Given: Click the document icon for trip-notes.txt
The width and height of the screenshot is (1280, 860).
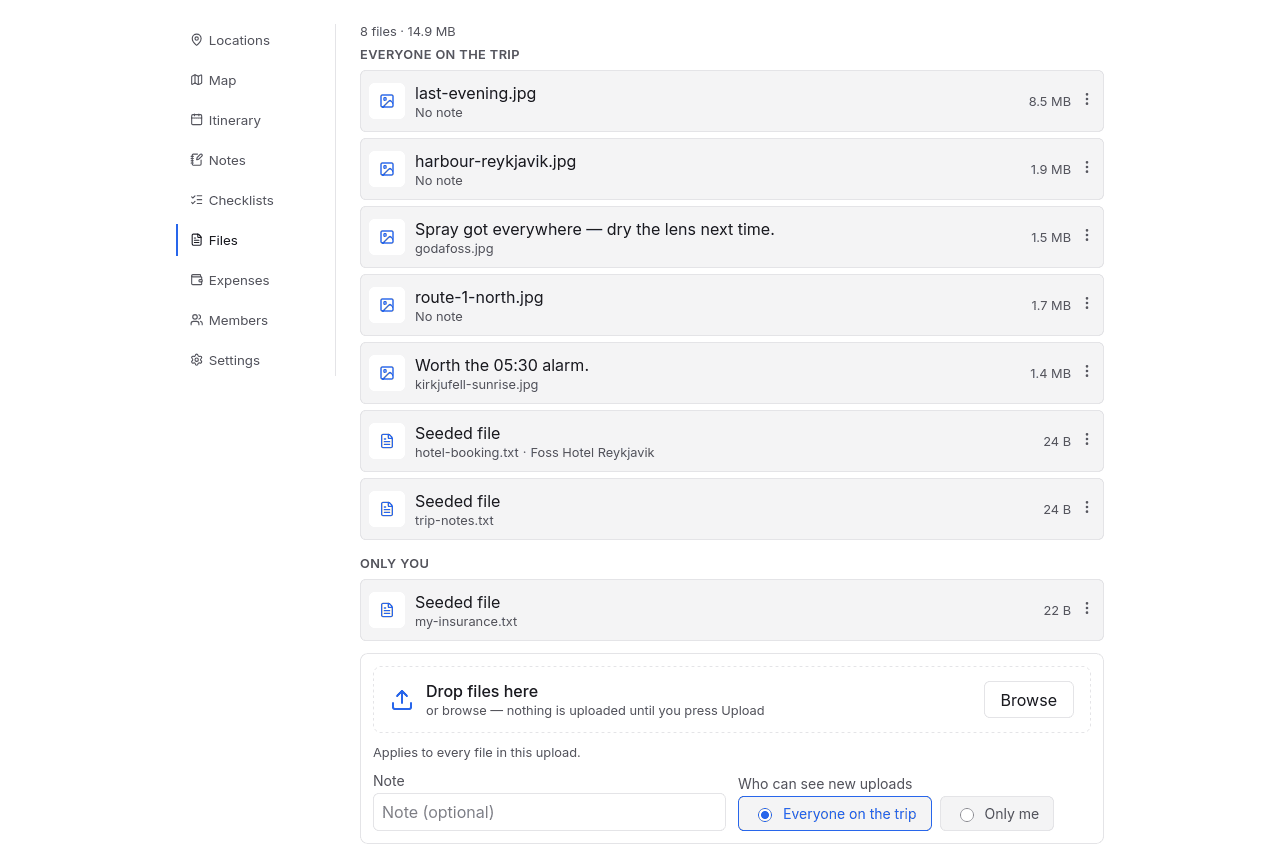Looking at the screenshot, I should pyautogui.click(x=387, y=509).
